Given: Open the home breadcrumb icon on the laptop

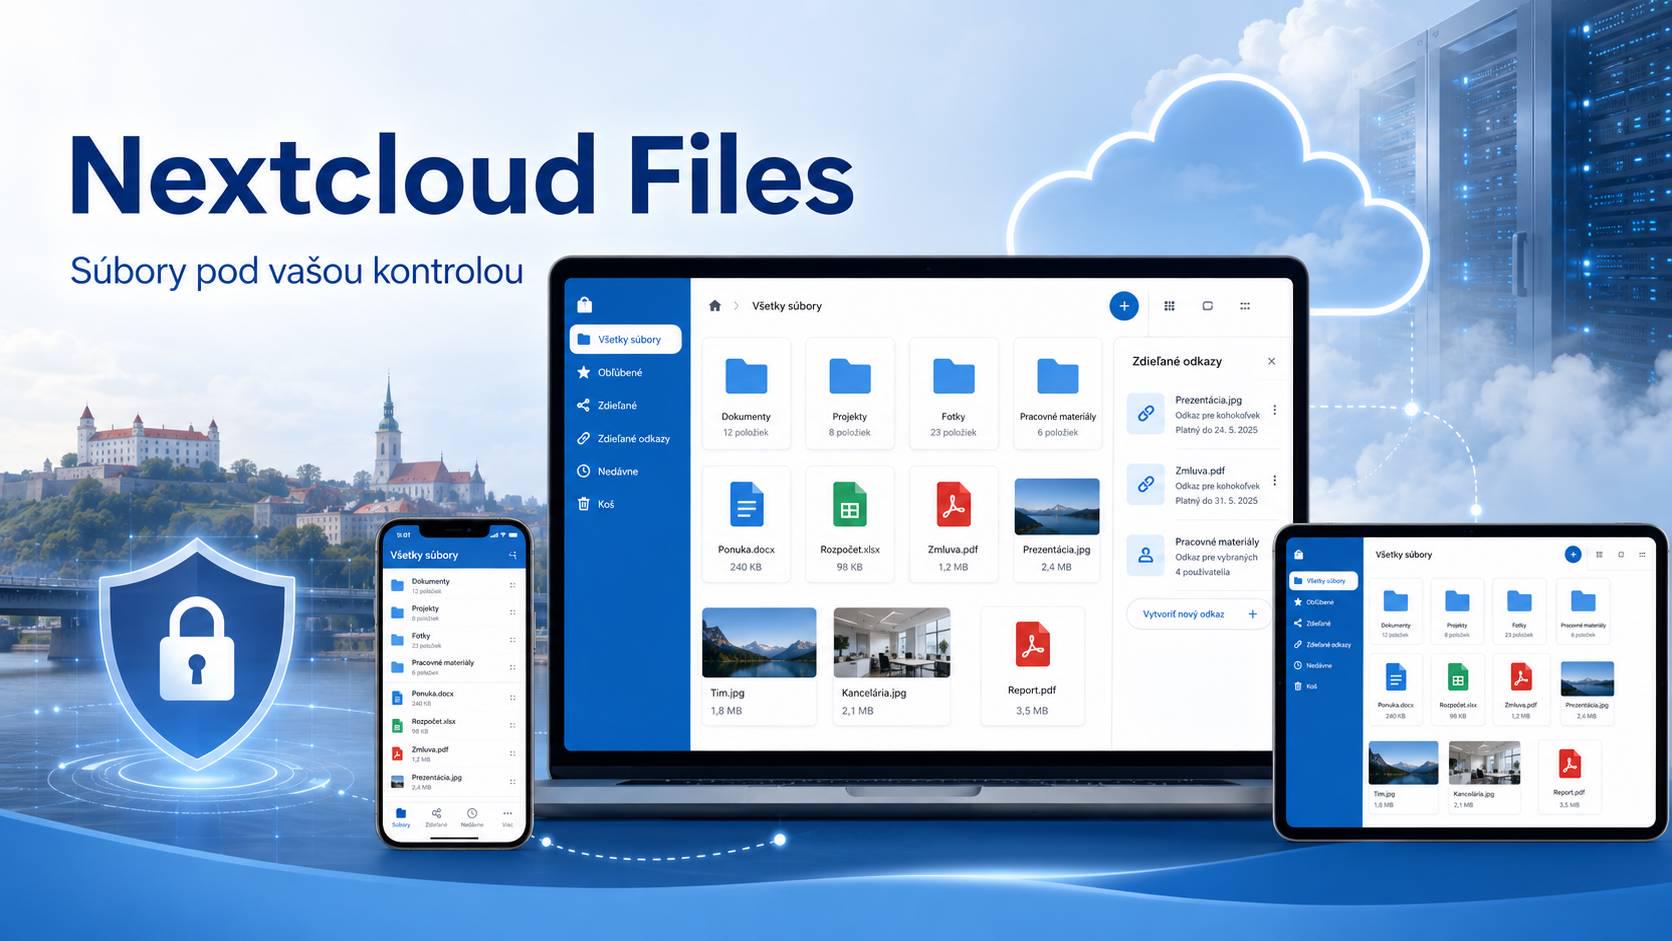Looking at the screenshot, I should coord(715,306).
